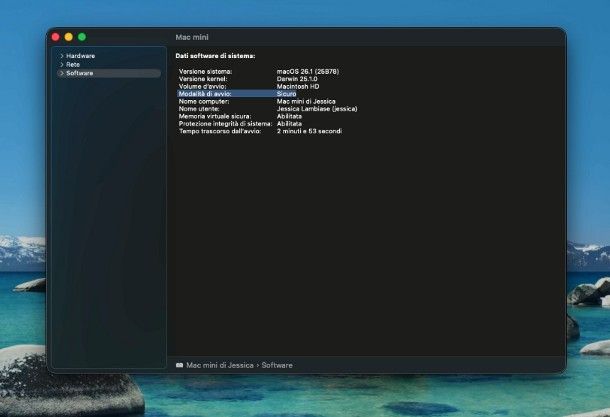610x417 pixels.
Task: Select the 'Volume d'avvio:' label
Action: point(202,86)
